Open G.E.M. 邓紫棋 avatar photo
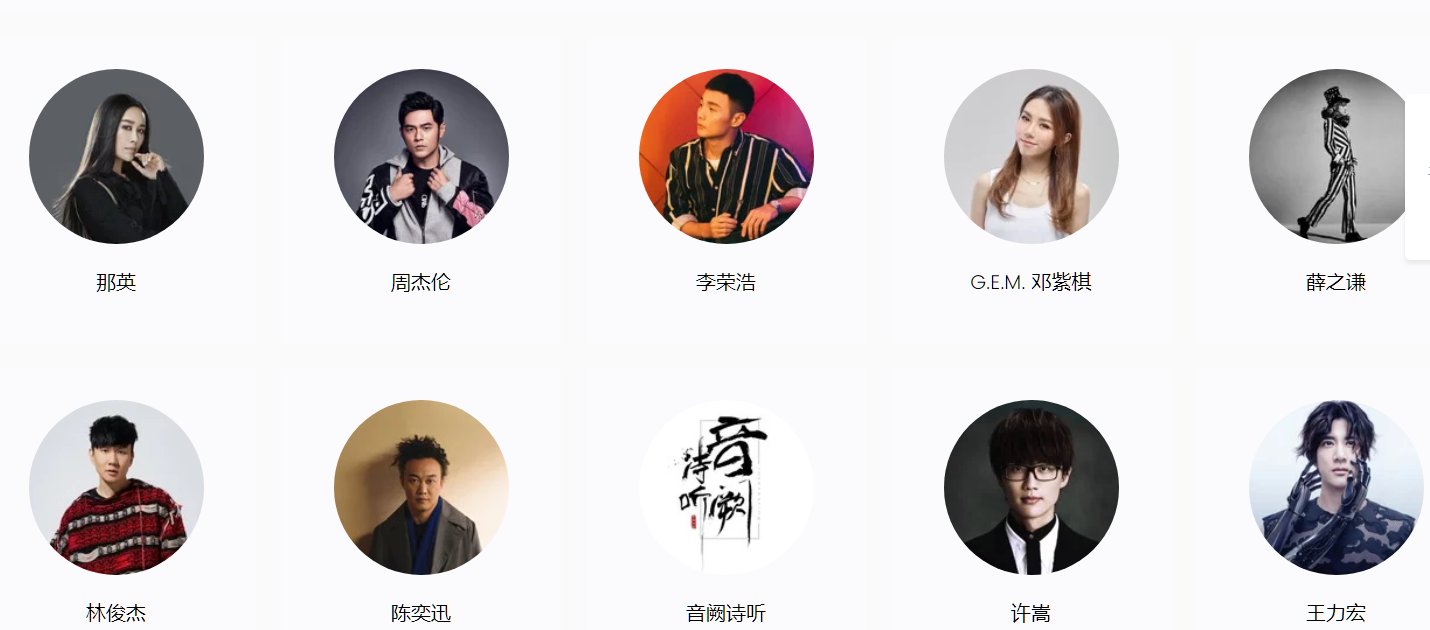Image resolution: width=1430 pixels, height=630 pixels. point(1031,156)
